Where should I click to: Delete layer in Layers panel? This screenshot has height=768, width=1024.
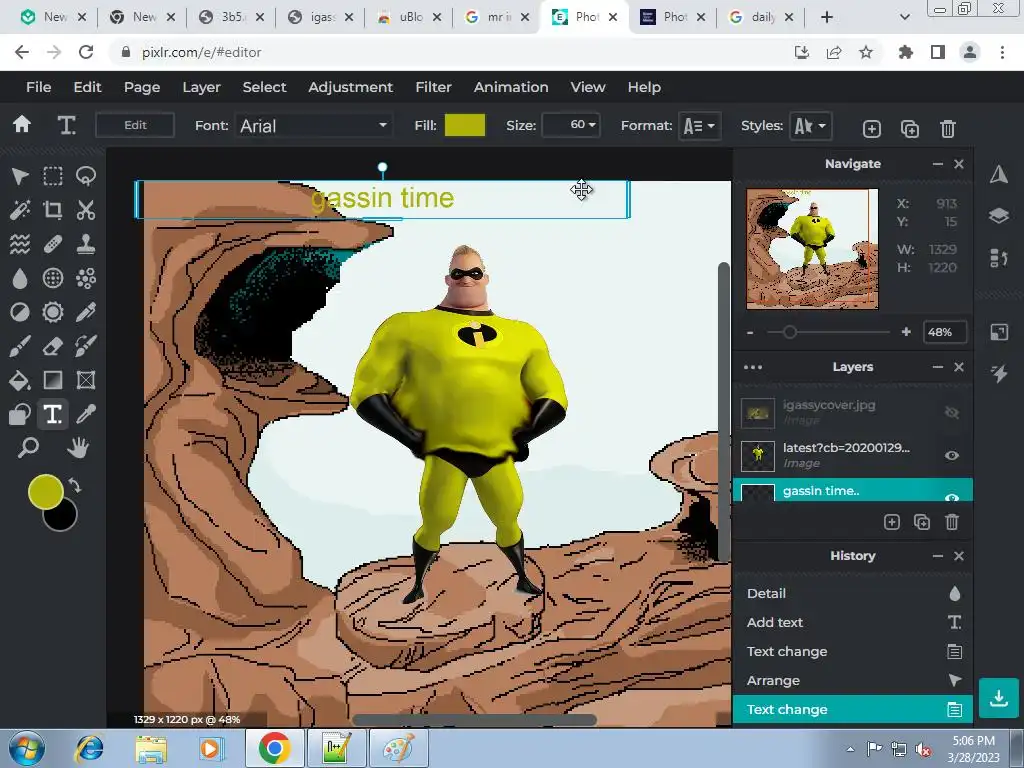[x=952, y=522]
